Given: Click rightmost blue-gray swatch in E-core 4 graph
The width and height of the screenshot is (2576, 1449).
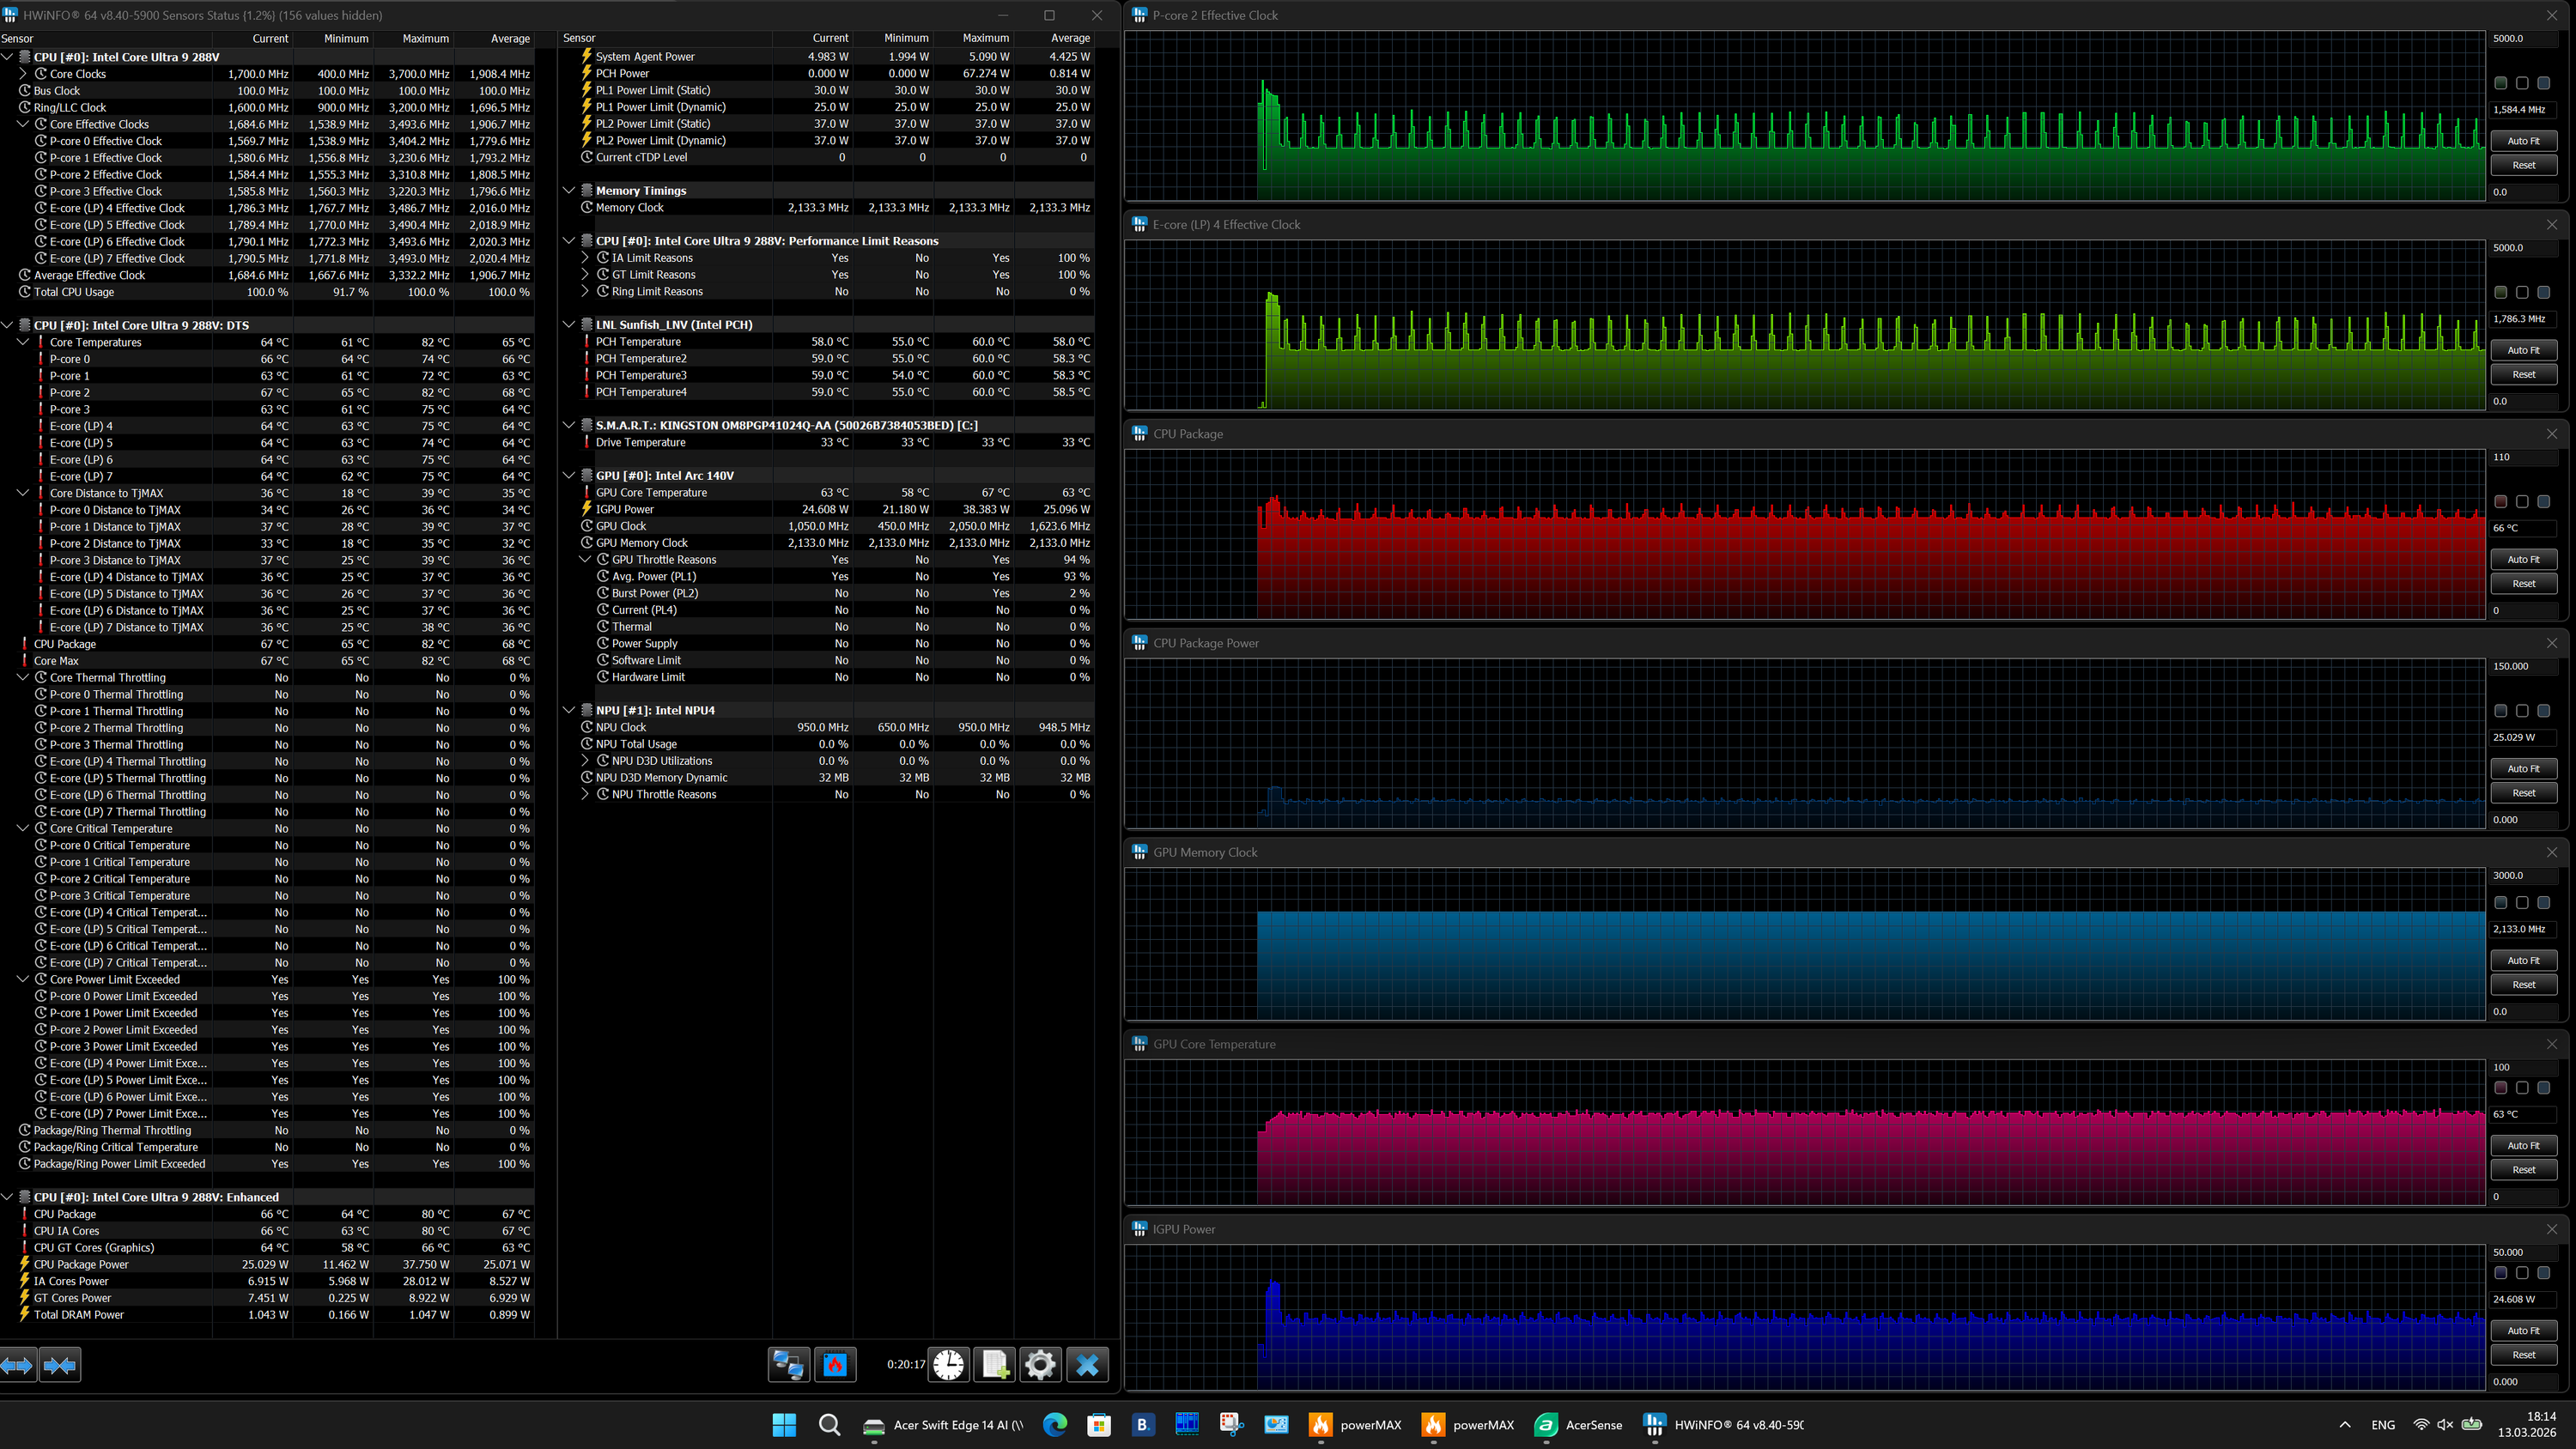Looking at the screenshot, I should pyautogui.click(x=2544, y=293).
